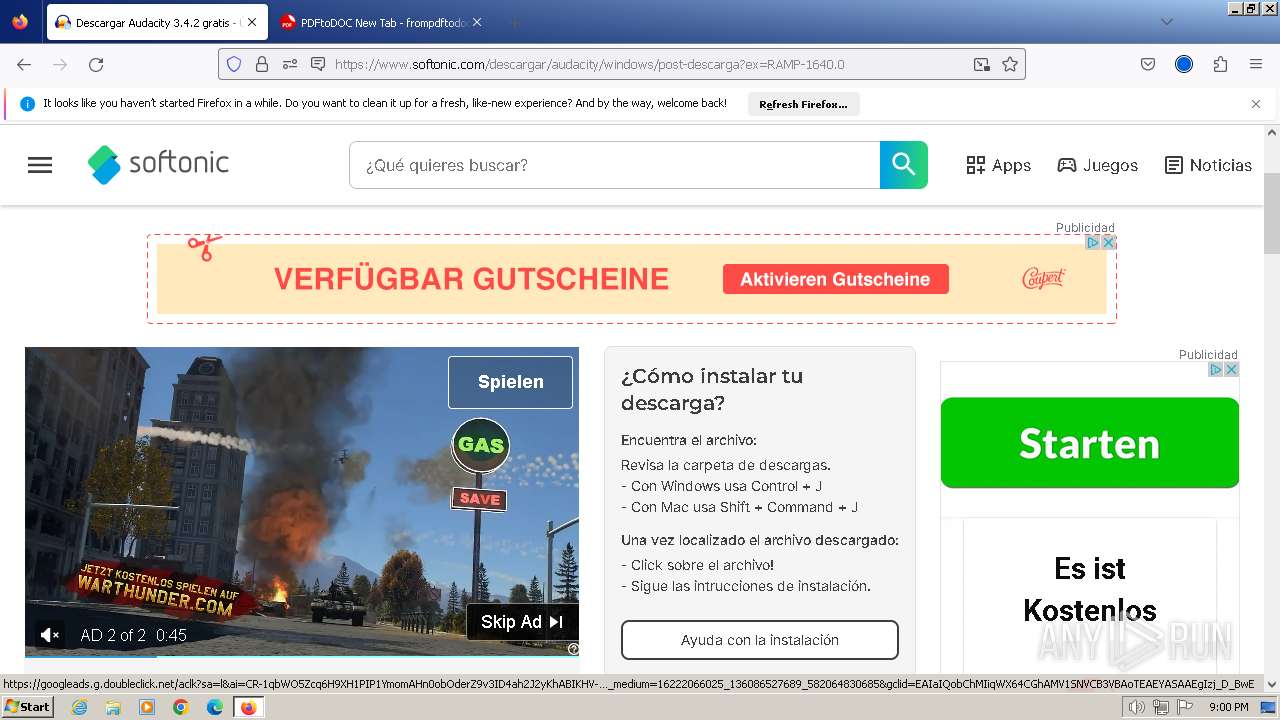Click the site security padlock icon
The image size is (1280, 720).
coord(262,64)
